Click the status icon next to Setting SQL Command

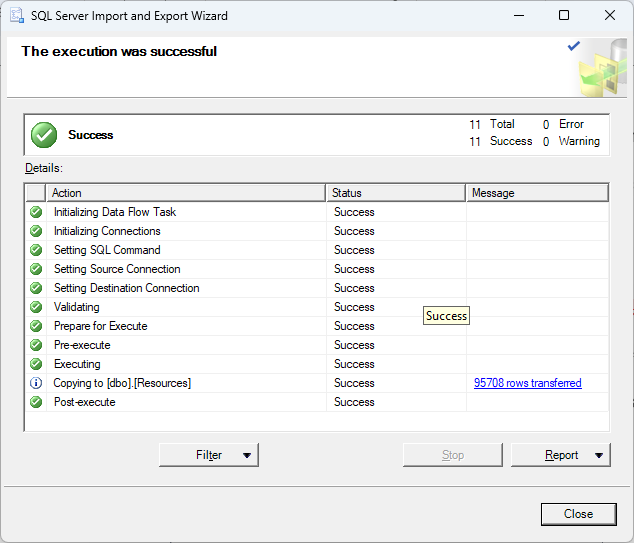(x=36, y=250)
